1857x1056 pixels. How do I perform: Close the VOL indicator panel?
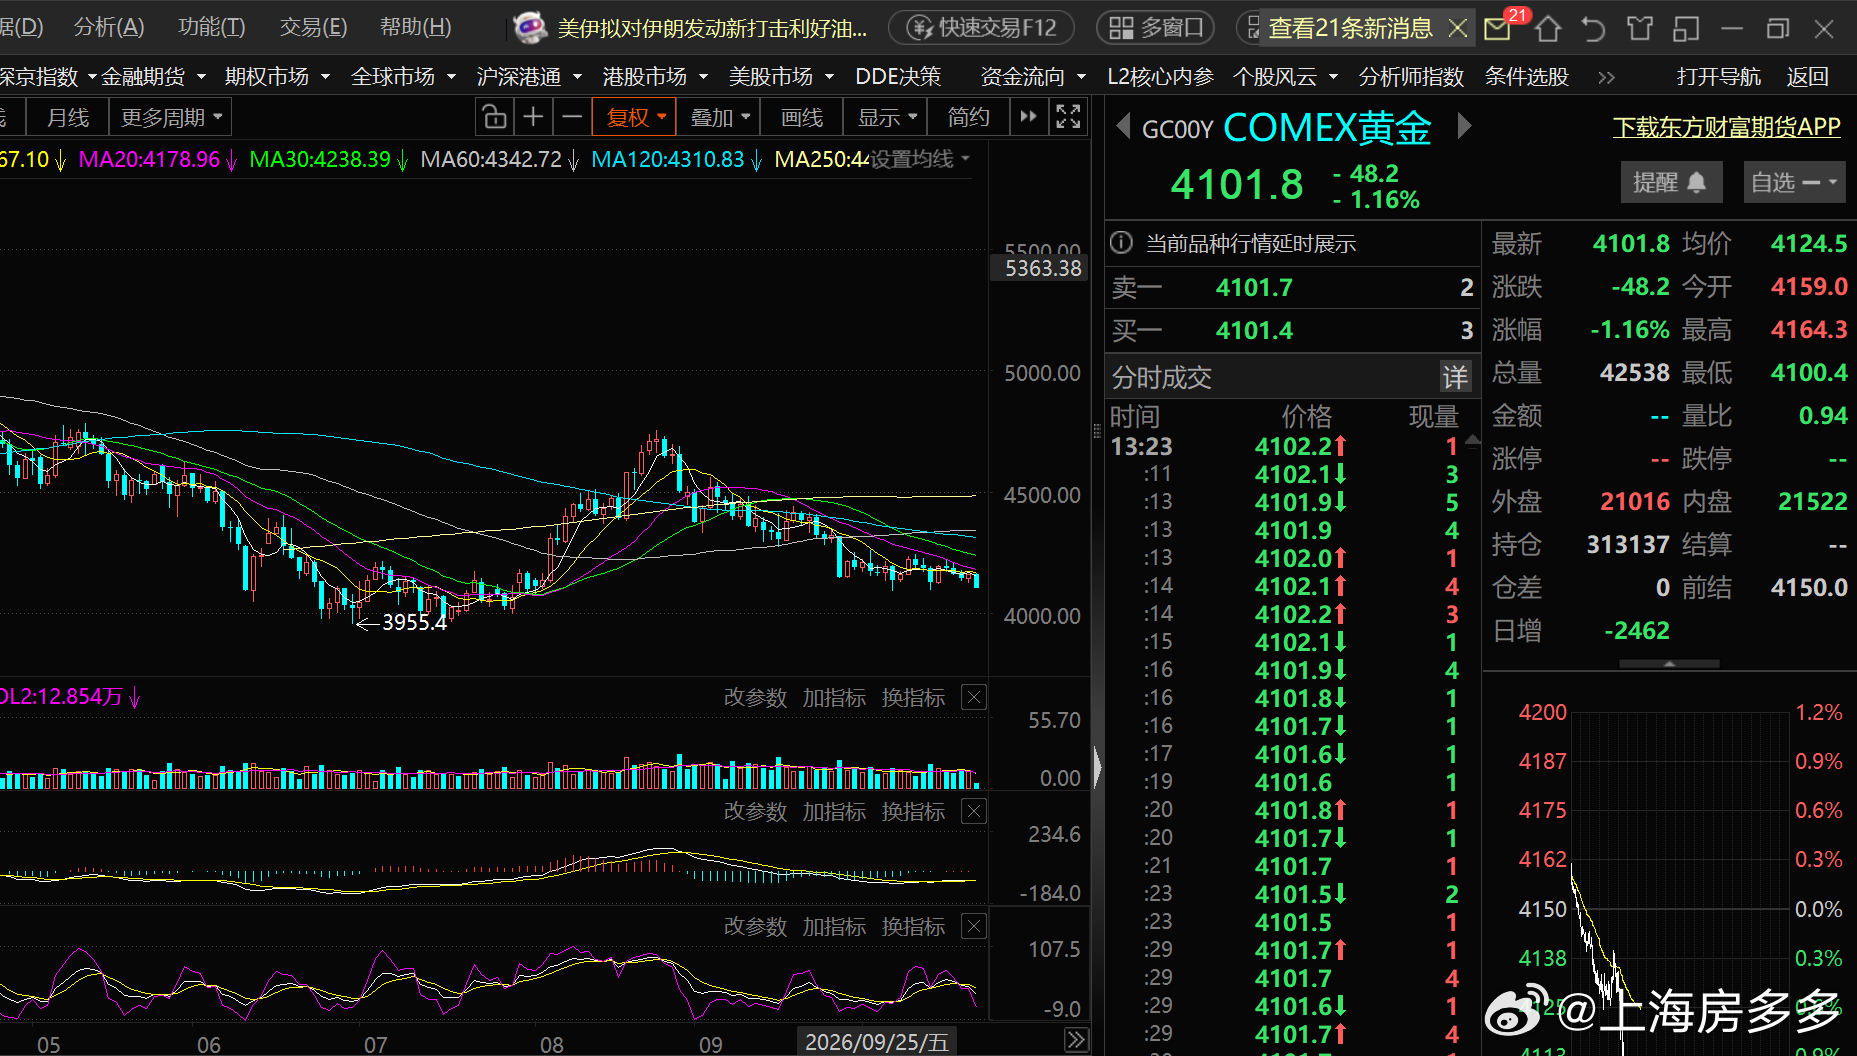click(974, 697)
